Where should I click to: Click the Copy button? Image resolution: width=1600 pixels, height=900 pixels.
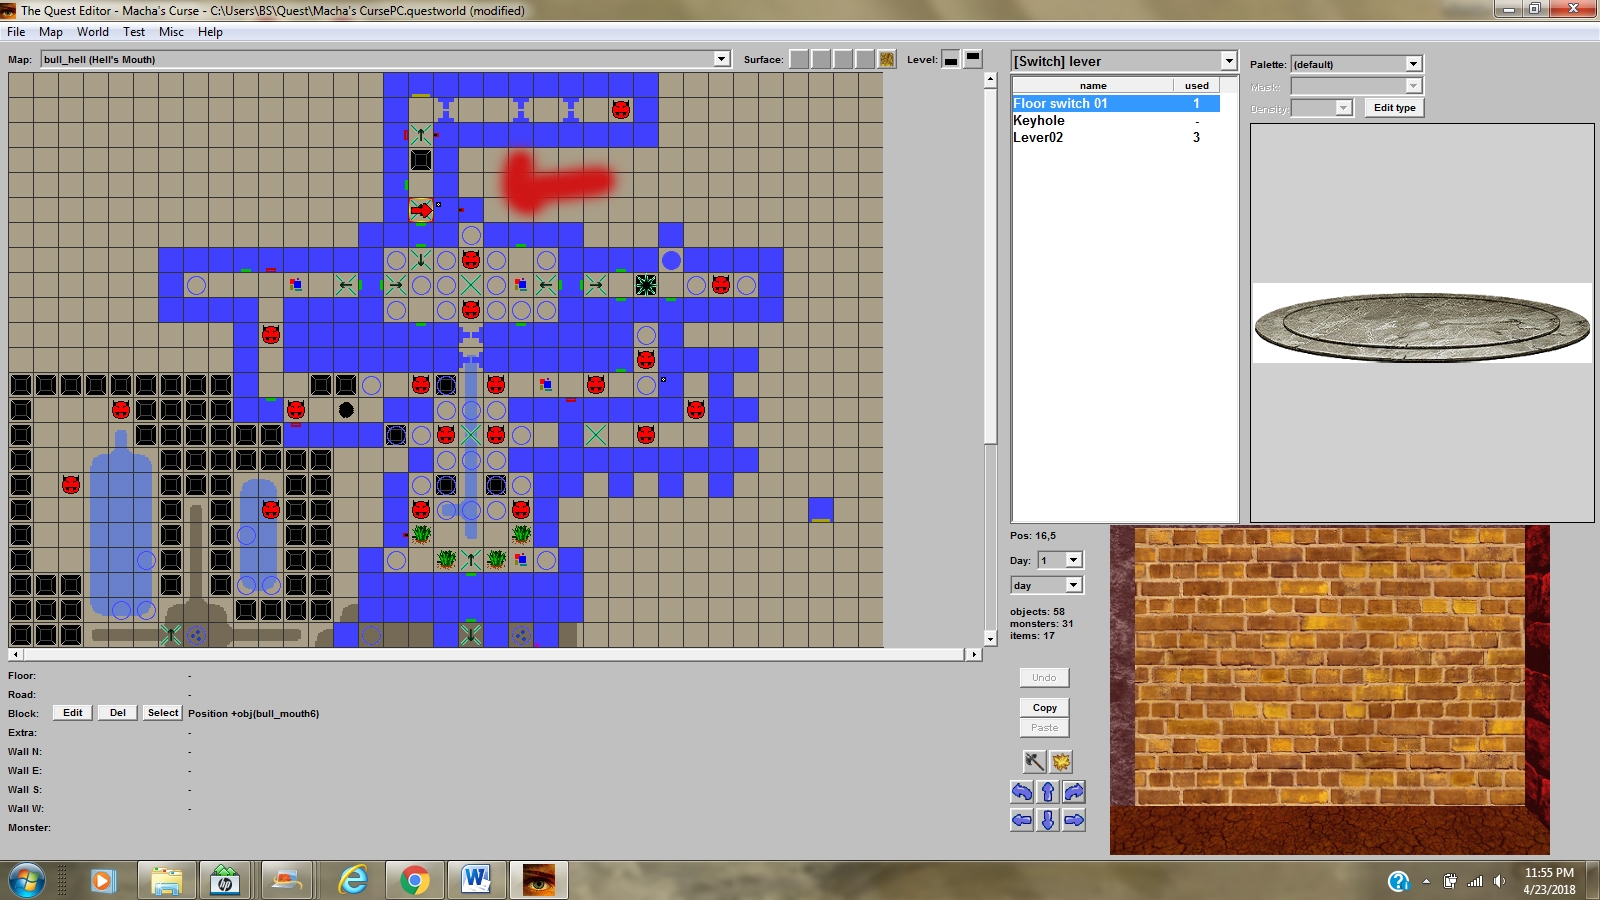coord(1044,707)
